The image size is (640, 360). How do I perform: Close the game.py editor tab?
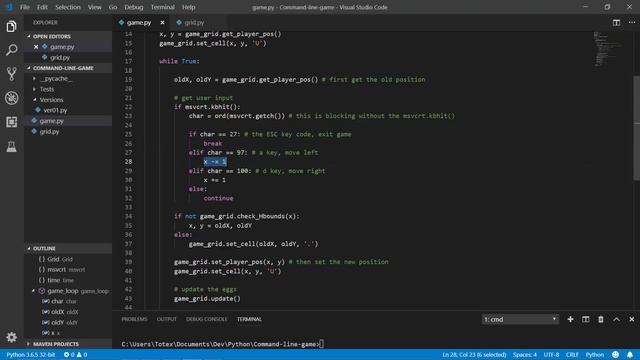pos(162,22)
